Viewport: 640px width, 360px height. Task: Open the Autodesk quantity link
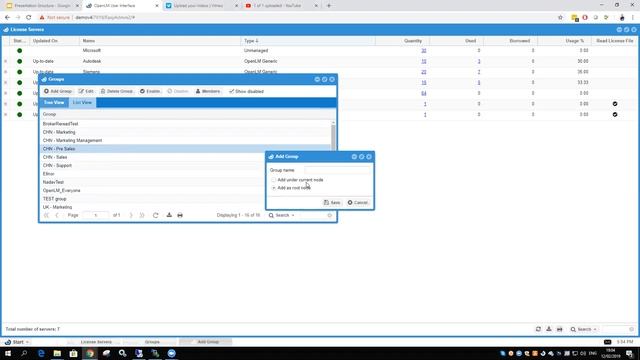[424, 61]
